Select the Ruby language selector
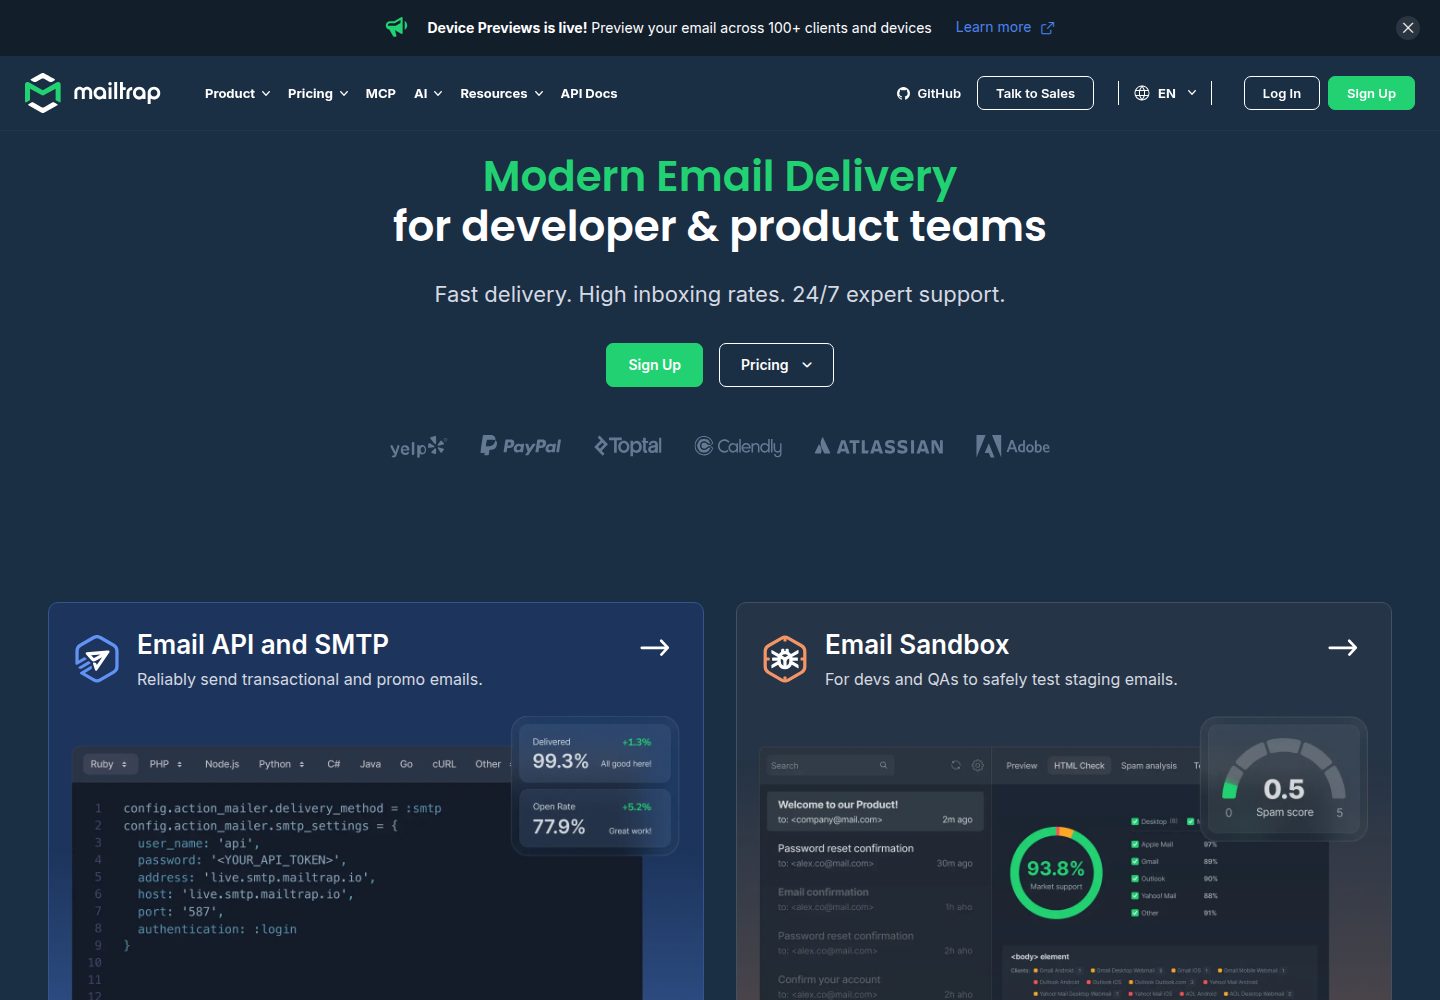1440x1000 pixels. click(x=109, y=764)
